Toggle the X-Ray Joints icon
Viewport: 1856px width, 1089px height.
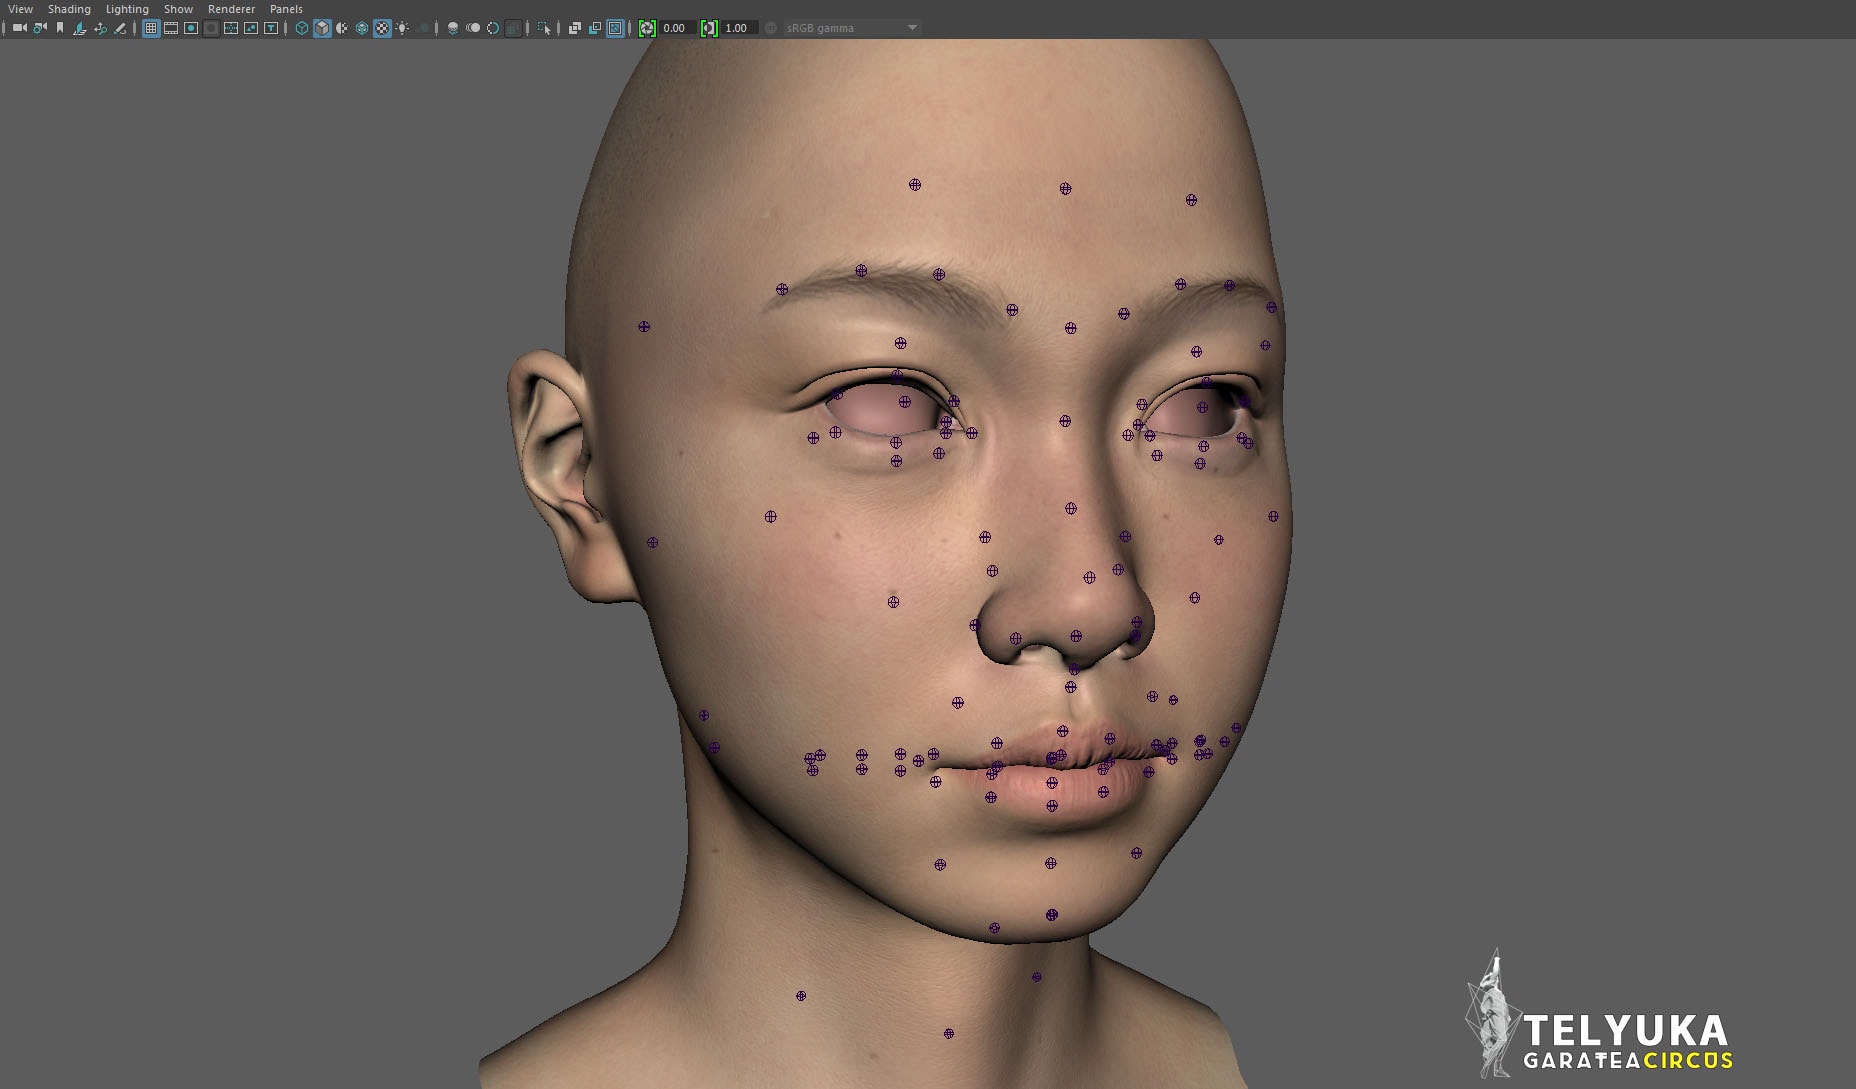615,28
